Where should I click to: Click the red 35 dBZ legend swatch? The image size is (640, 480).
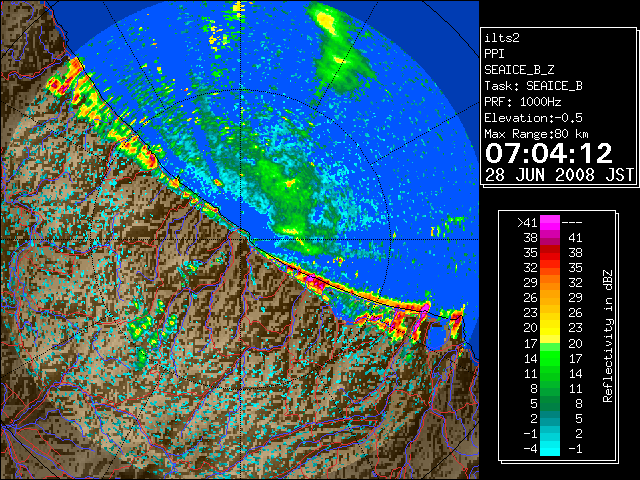(550, 252)
